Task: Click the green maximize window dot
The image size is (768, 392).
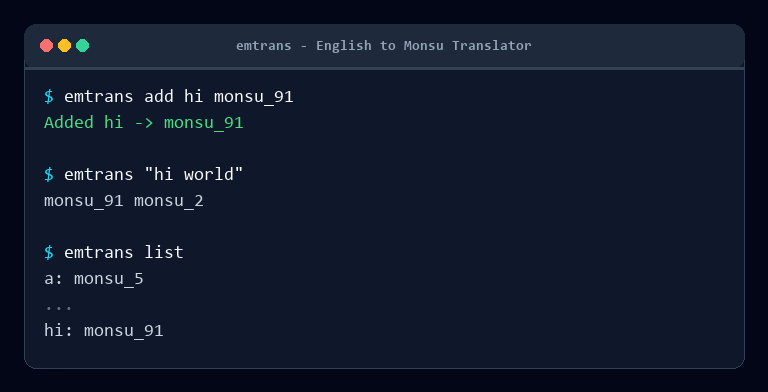Action: 83,46
